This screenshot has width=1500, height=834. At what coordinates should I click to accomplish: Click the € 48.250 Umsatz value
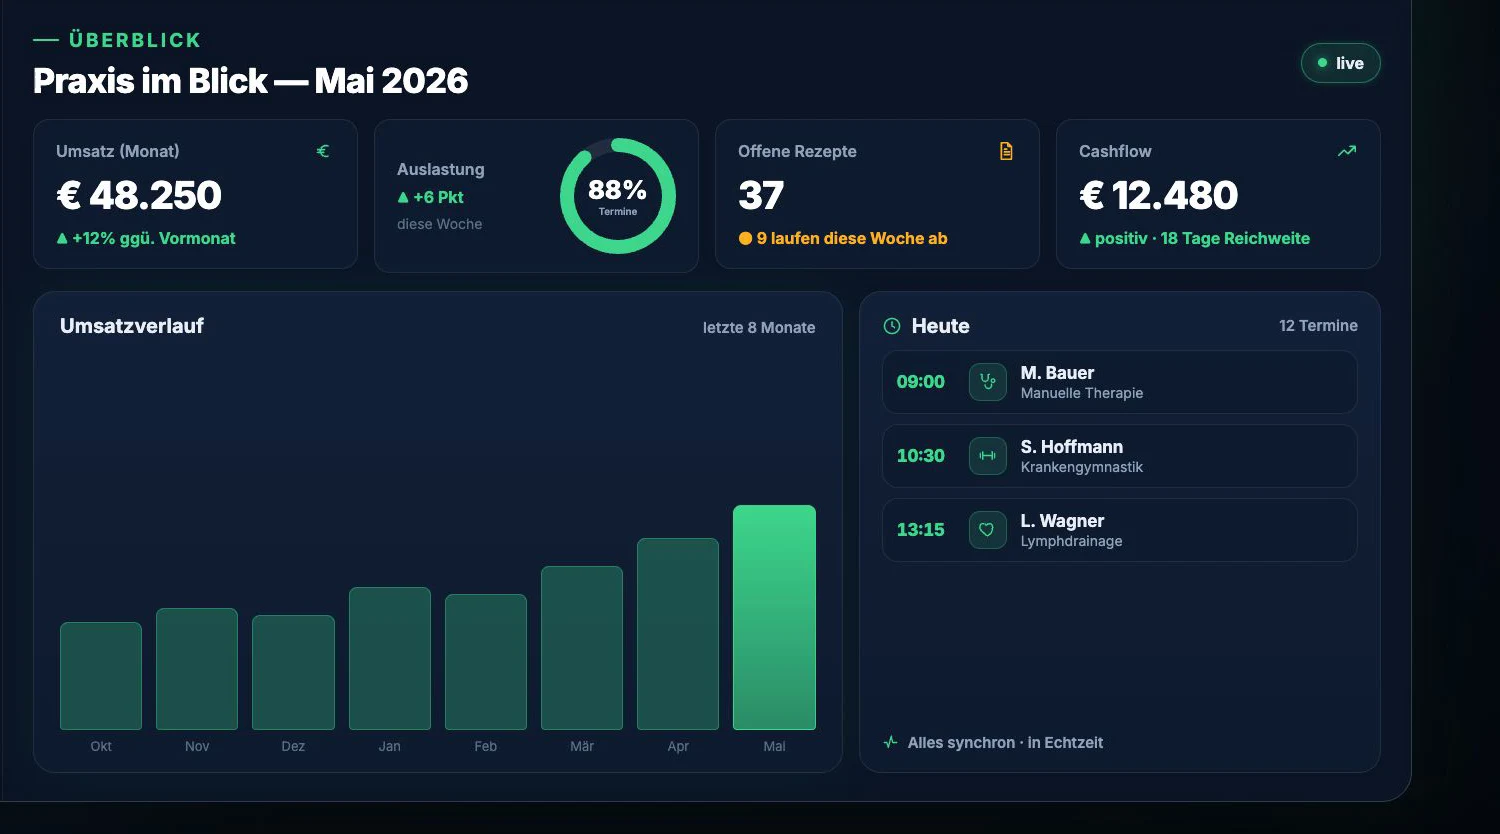[x=139, y=195]
